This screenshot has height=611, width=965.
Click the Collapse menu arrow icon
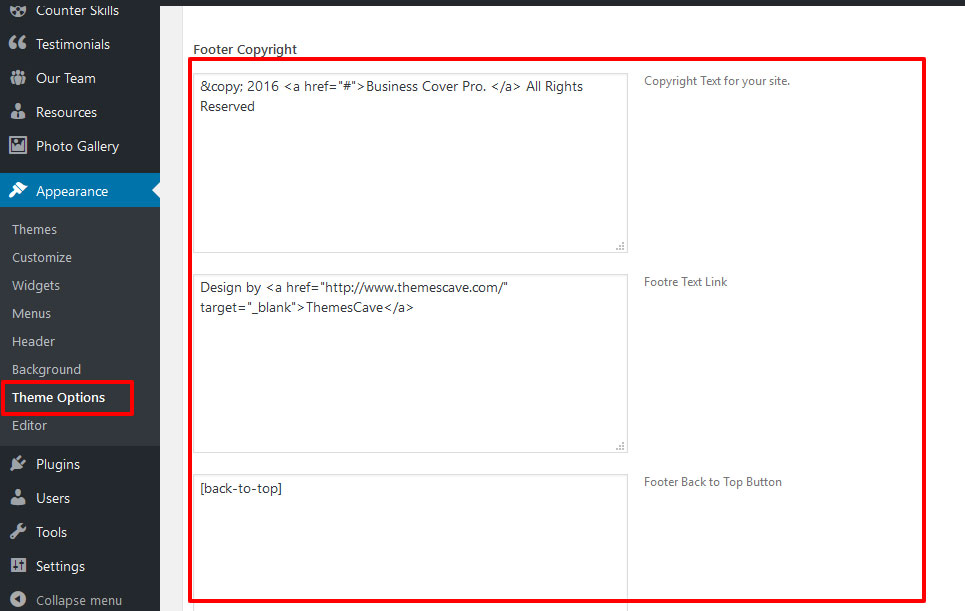click(x=18, y=599)
